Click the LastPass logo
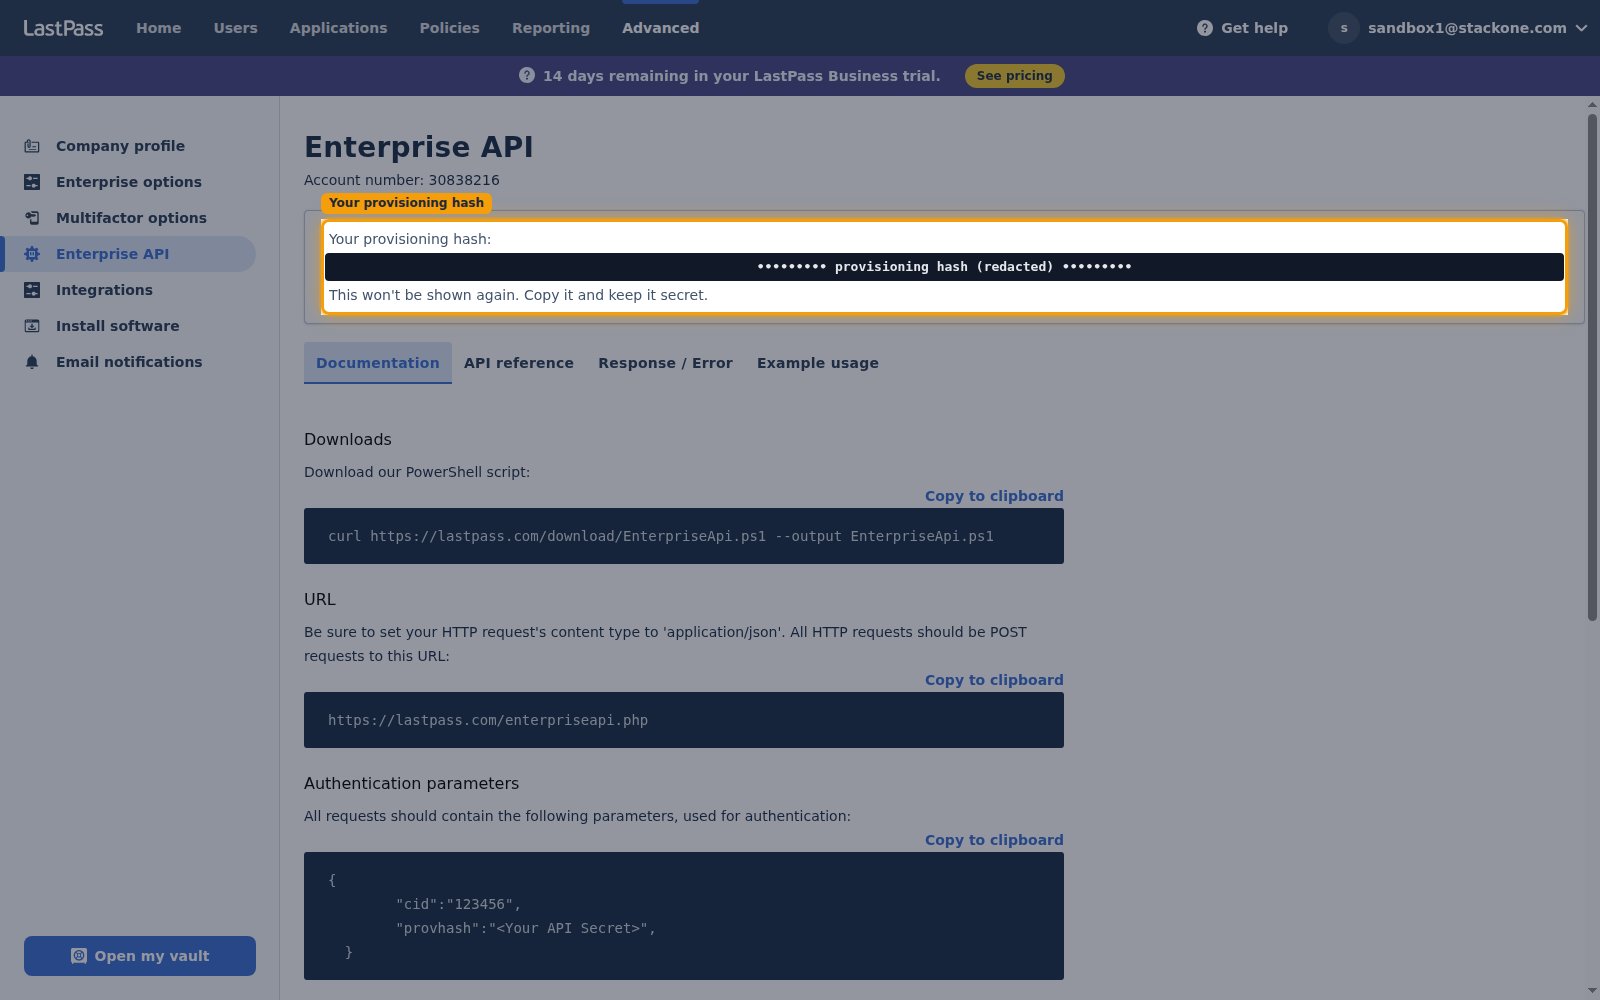 coord(63,28)
